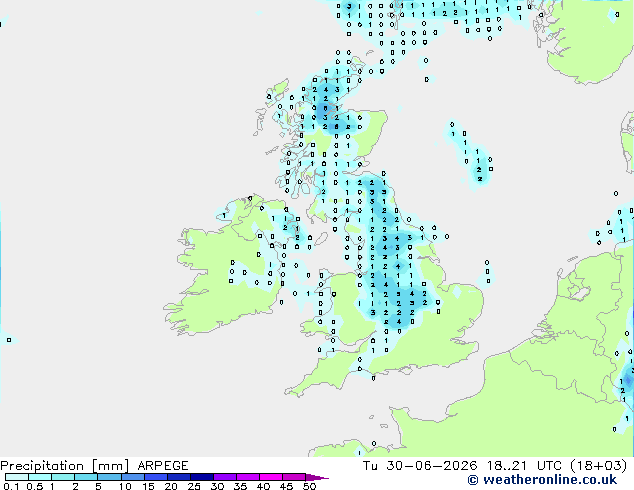Click the '10' legend scale value
This screenshot has height=490, width=634.
(x=125, y=486)
